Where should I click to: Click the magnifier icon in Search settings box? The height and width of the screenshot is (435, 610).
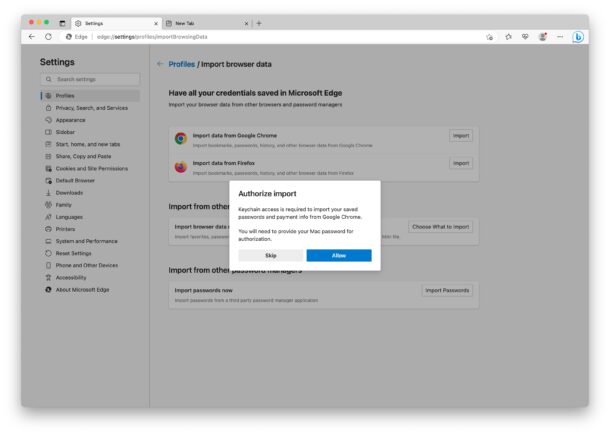49,79
